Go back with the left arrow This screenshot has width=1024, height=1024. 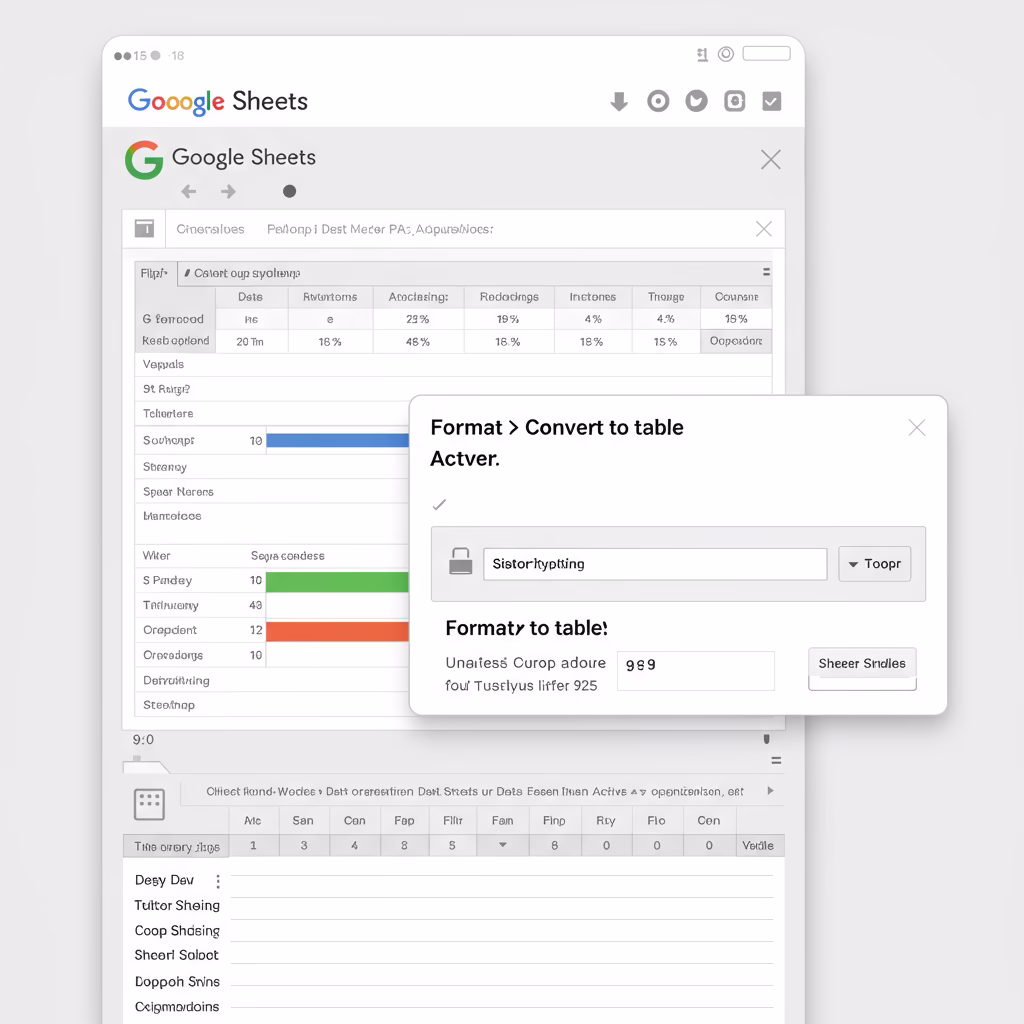coord(189,191)
